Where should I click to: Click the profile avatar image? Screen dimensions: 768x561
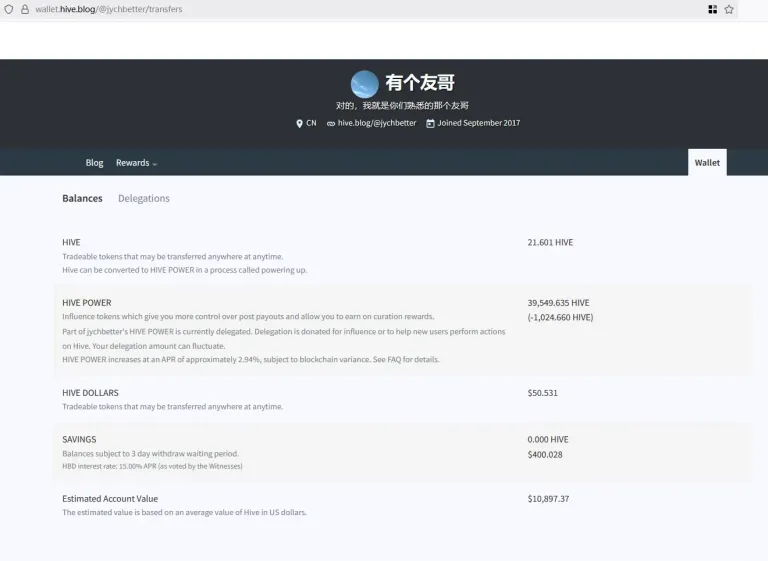pyautogui.click(x=364, y=84)
